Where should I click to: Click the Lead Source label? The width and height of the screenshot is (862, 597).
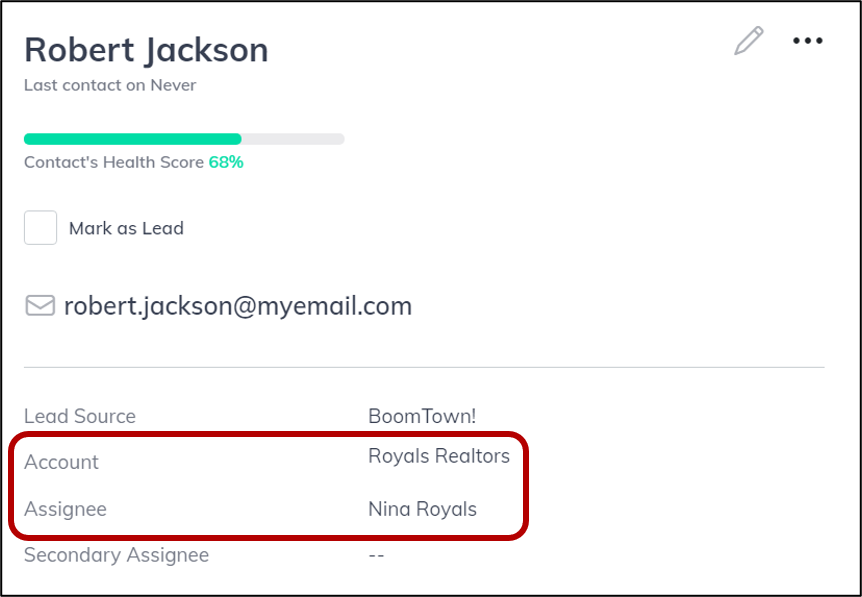tap(80, 416)
